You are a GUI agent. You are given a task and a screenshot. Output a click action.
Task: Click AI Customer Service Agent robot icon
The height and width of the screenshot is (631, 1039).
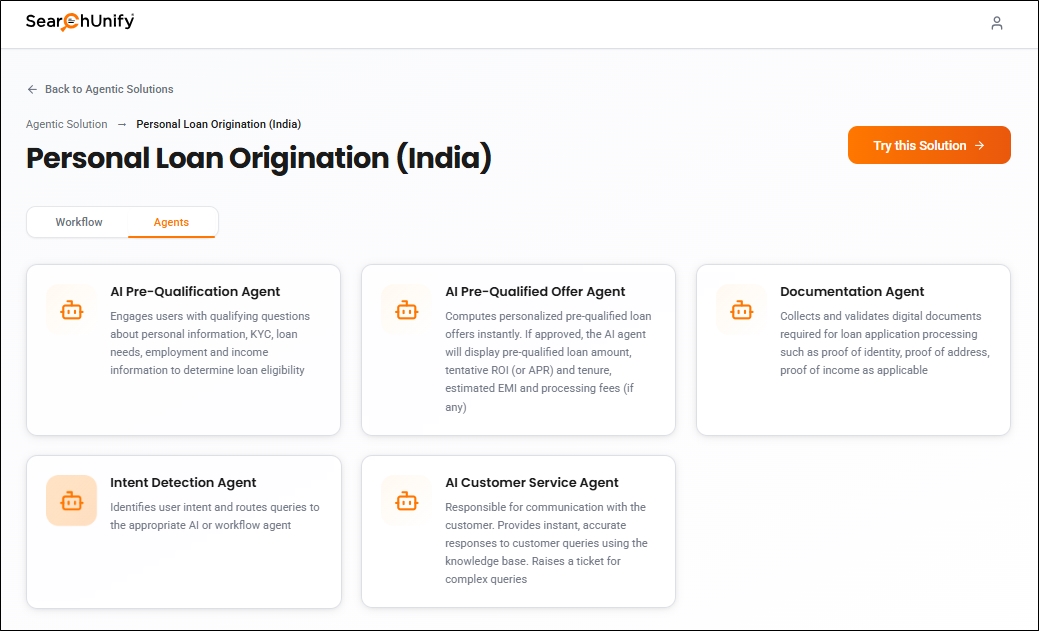click(x=406, y=500)
